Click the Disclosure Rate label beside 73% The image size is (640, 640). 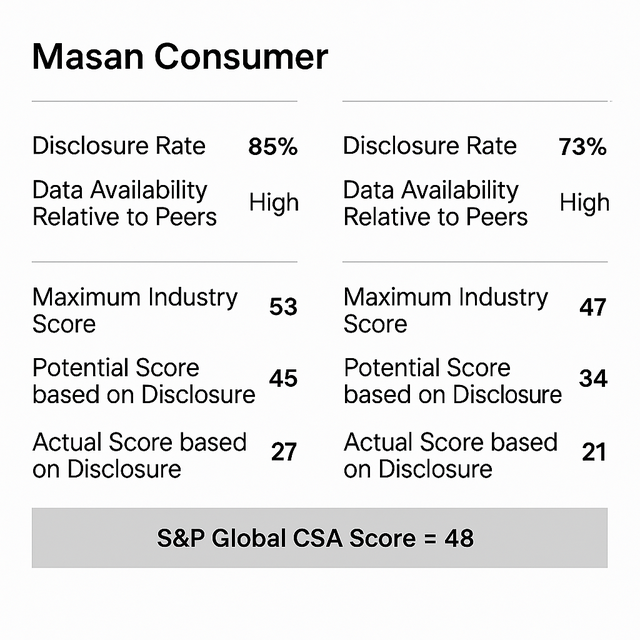[430, 146]
